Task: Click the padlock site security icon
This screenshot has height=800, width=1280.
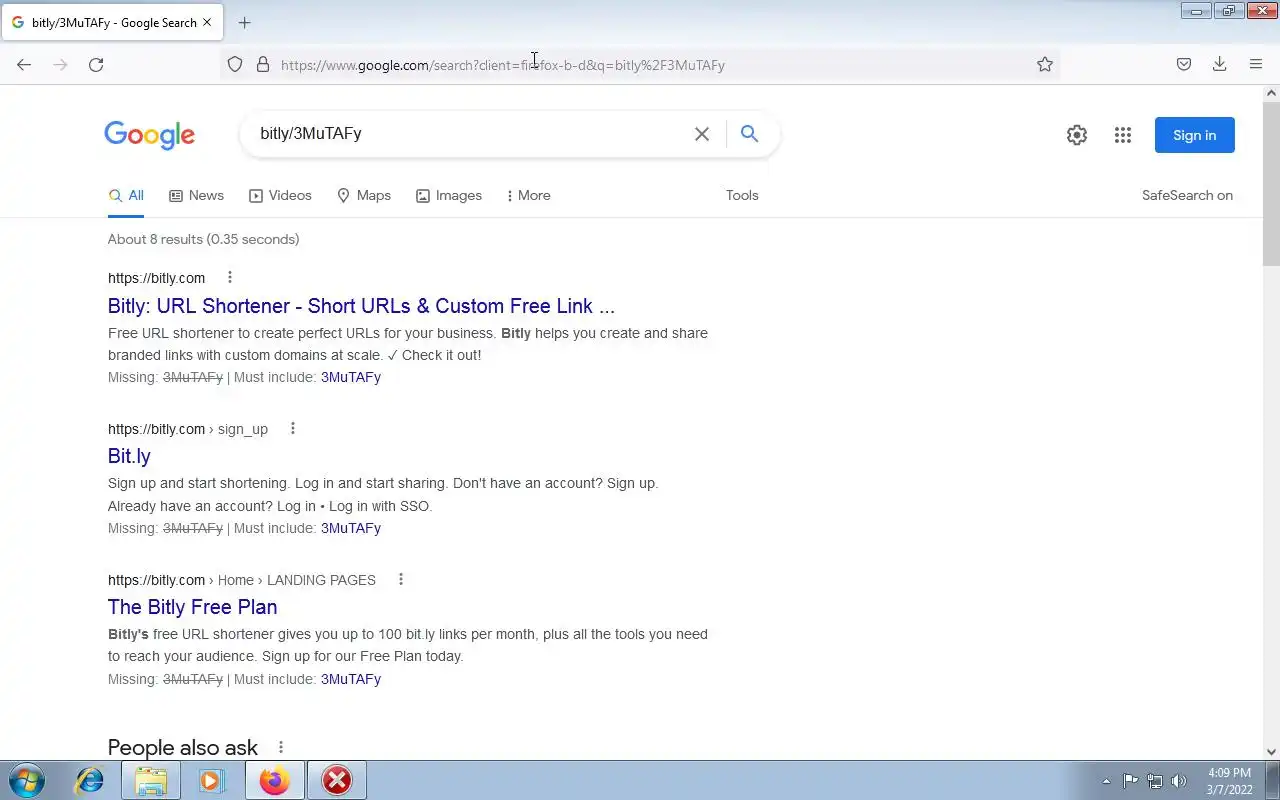Action: [x=263, y=65]
